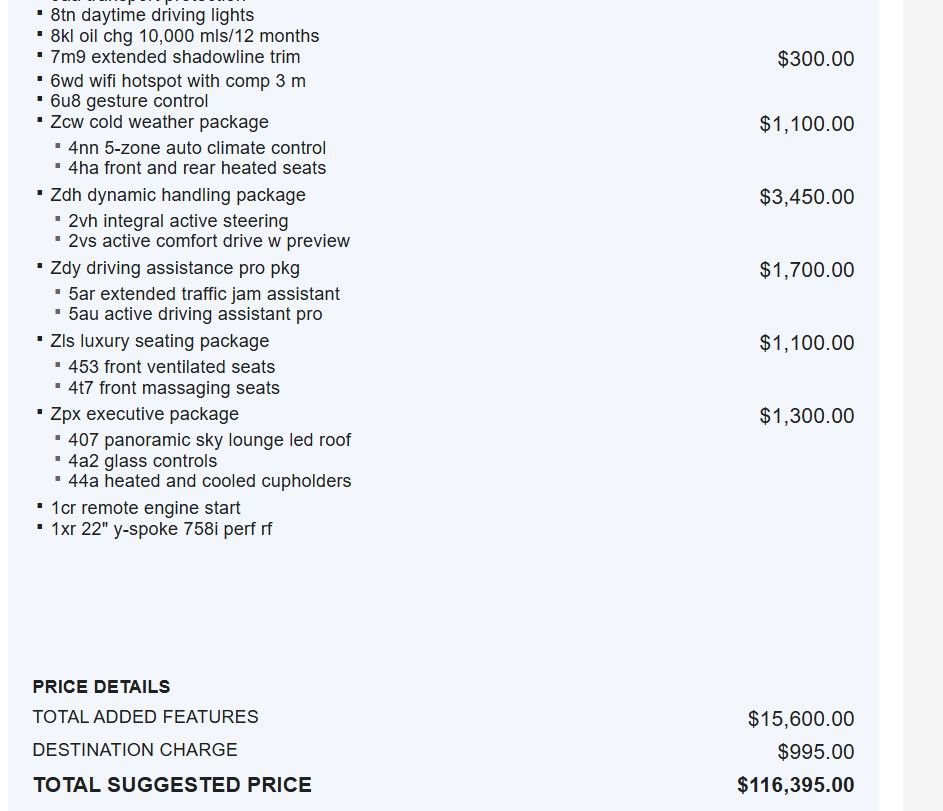Click 407 panoramic sky lounge led roof

tap(209, 440)
